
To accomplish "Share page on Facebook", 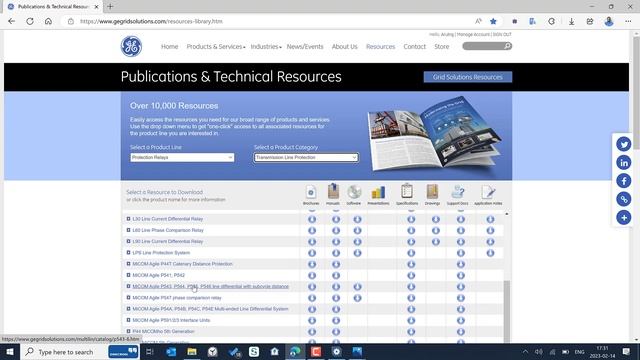I will [624, 181].
